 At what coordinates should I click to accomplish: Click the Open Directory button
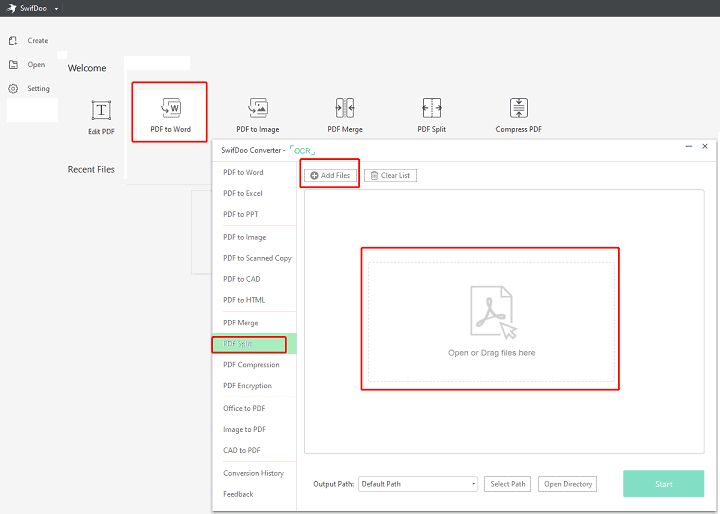[x=568, y=484]
